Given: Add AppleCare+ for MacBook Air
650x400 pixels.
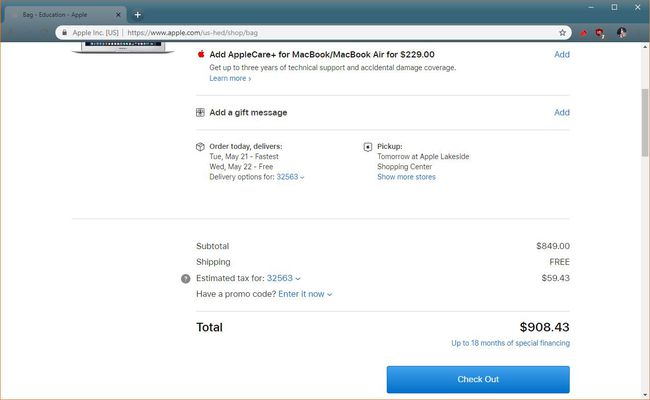Looking at the screenshot, I should coord(562,54).
